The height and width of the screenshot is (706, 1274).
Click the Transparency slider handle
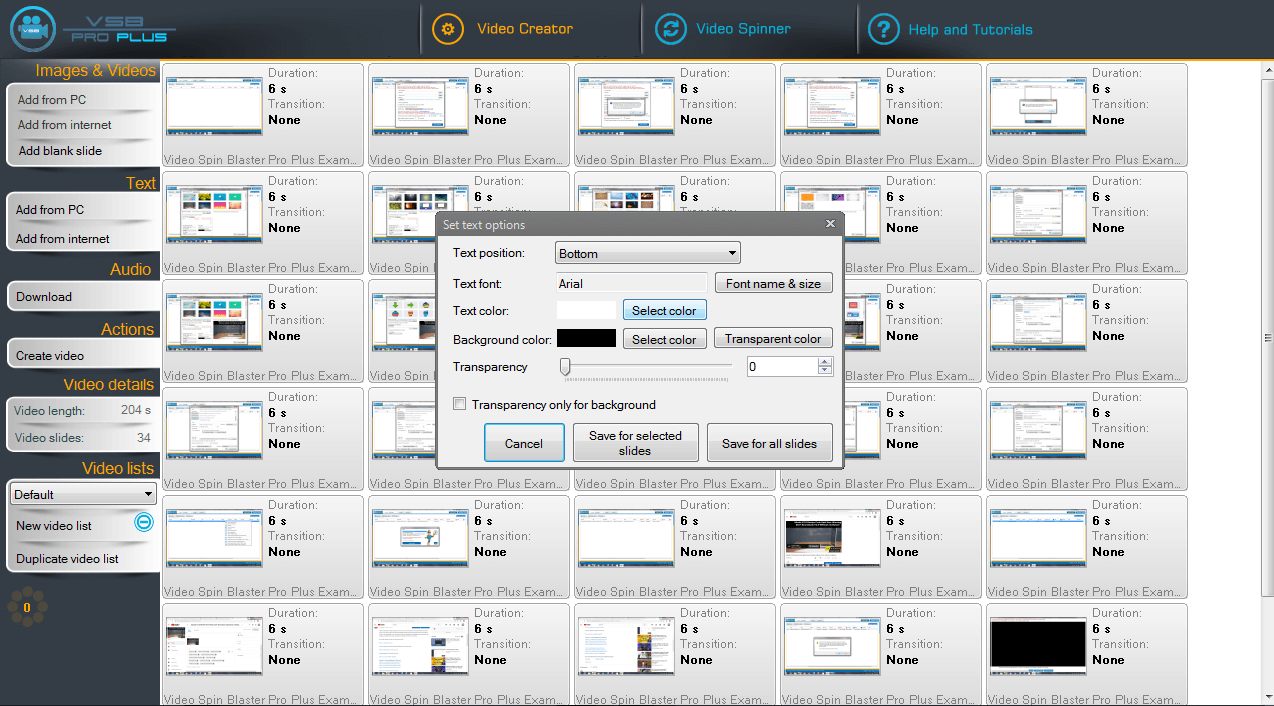pos(565,367)
